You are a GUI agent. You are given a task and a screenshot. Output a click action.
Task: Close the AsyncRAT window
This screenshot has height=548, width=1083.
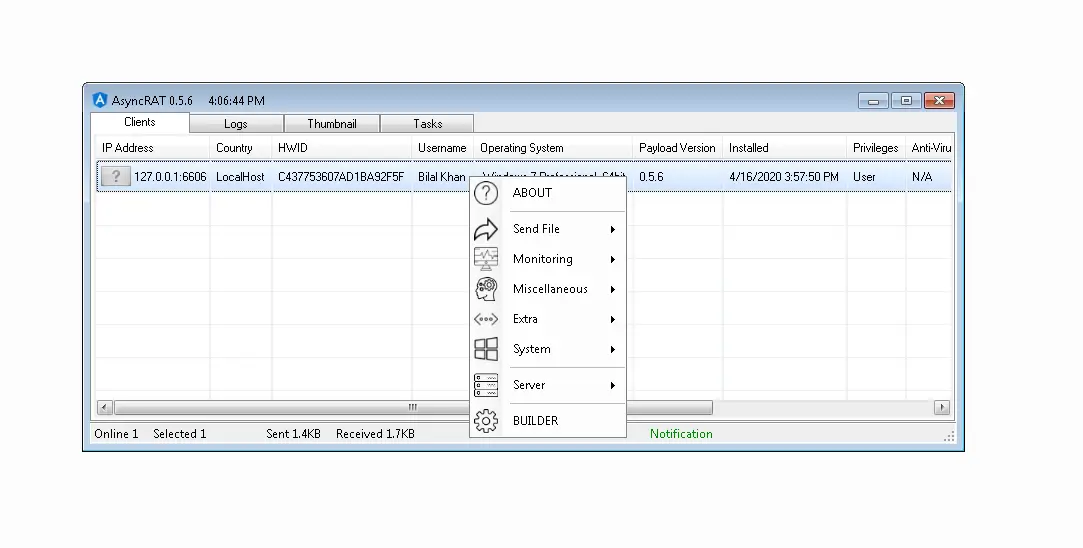(939, 101)
